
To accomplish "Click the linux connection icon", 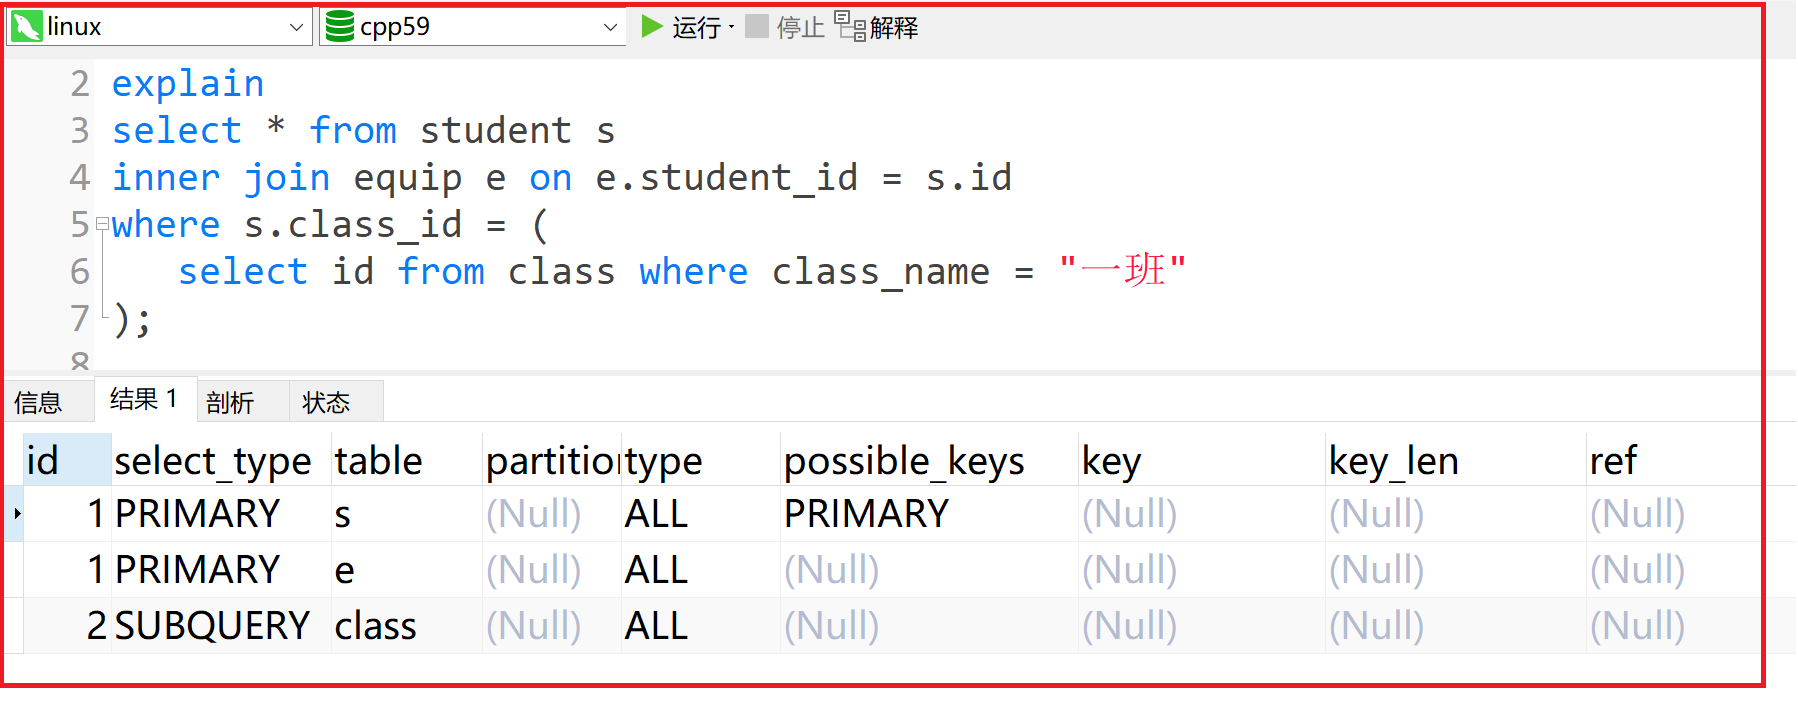I will coord(27,27).
